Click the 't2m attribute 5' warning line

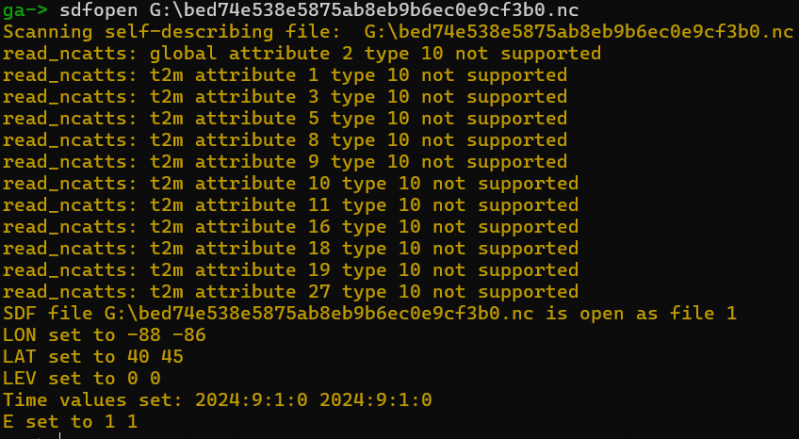285,119
